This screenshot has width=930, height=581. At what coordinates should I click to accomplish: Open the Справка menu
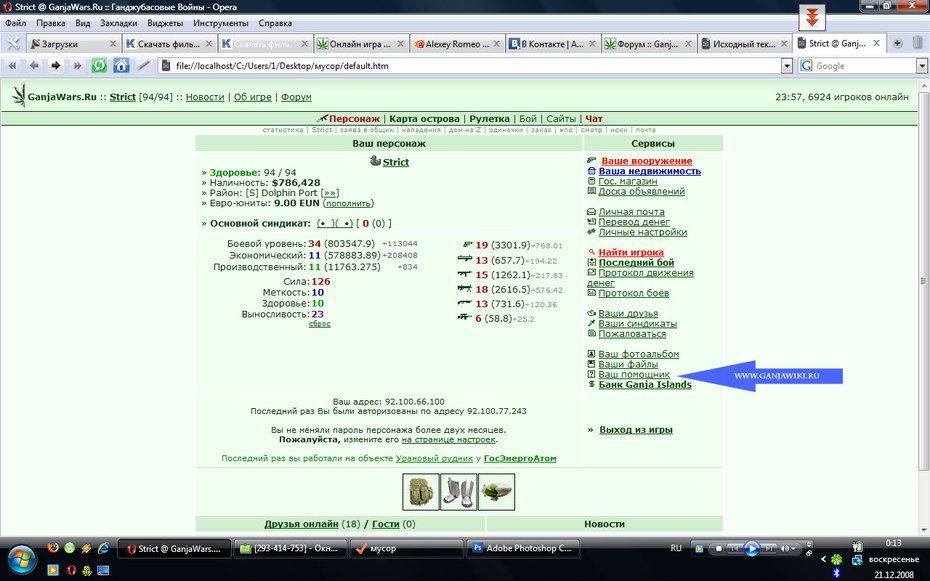(x=275, y=23)
